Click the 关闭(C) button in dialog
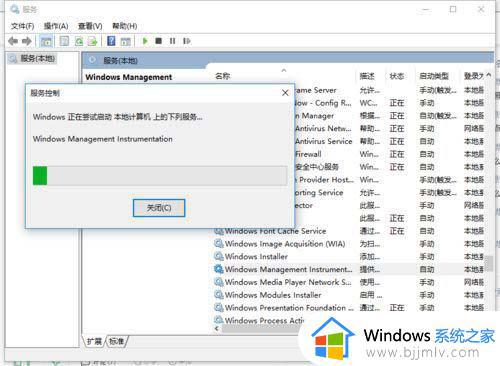The image size is (500, 366). click(159, 208)
